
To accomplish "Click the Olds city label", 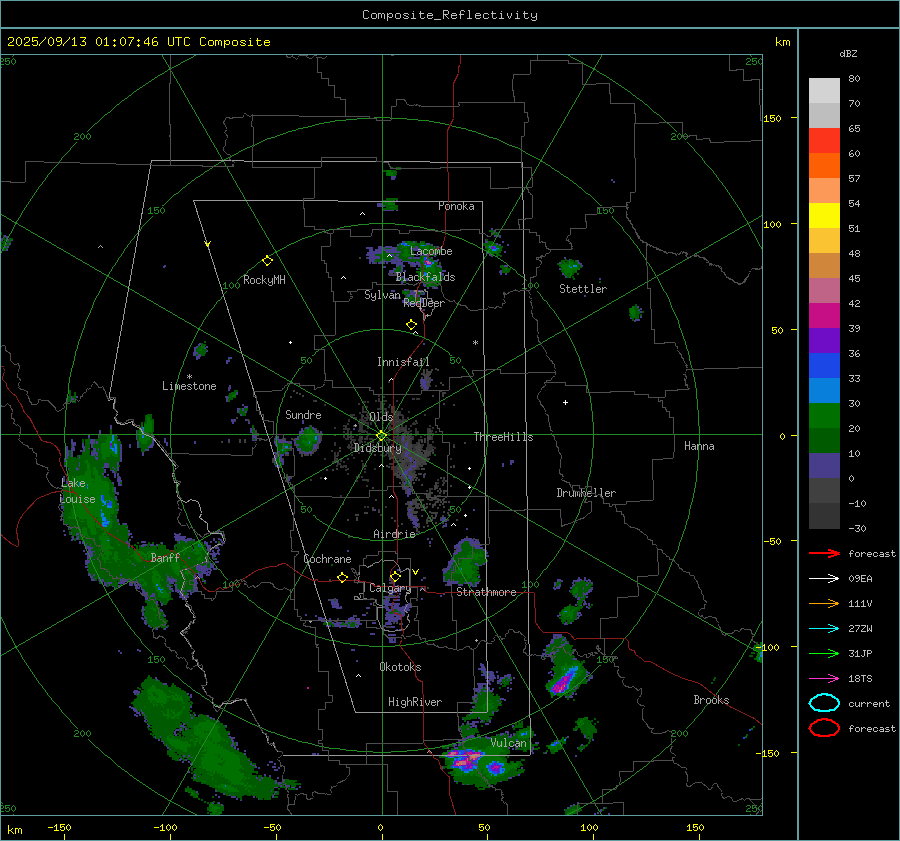I will point(381,417).
